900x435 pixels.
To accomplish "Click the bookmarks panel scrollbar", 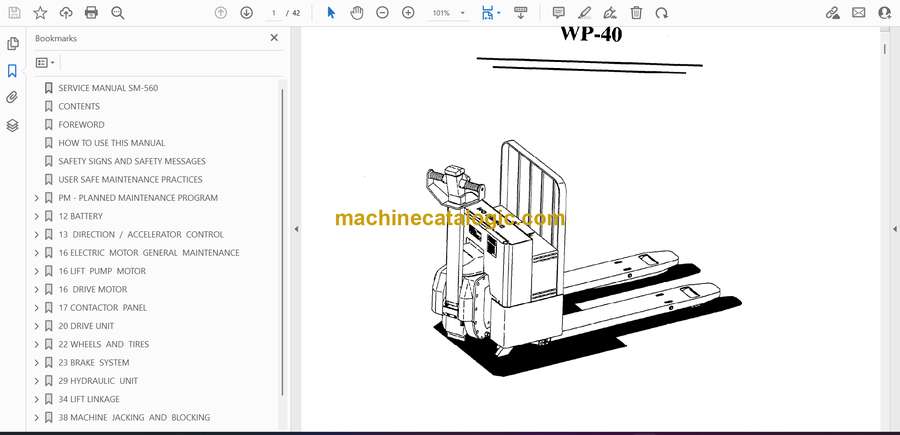I will click(x=282, y=241).
